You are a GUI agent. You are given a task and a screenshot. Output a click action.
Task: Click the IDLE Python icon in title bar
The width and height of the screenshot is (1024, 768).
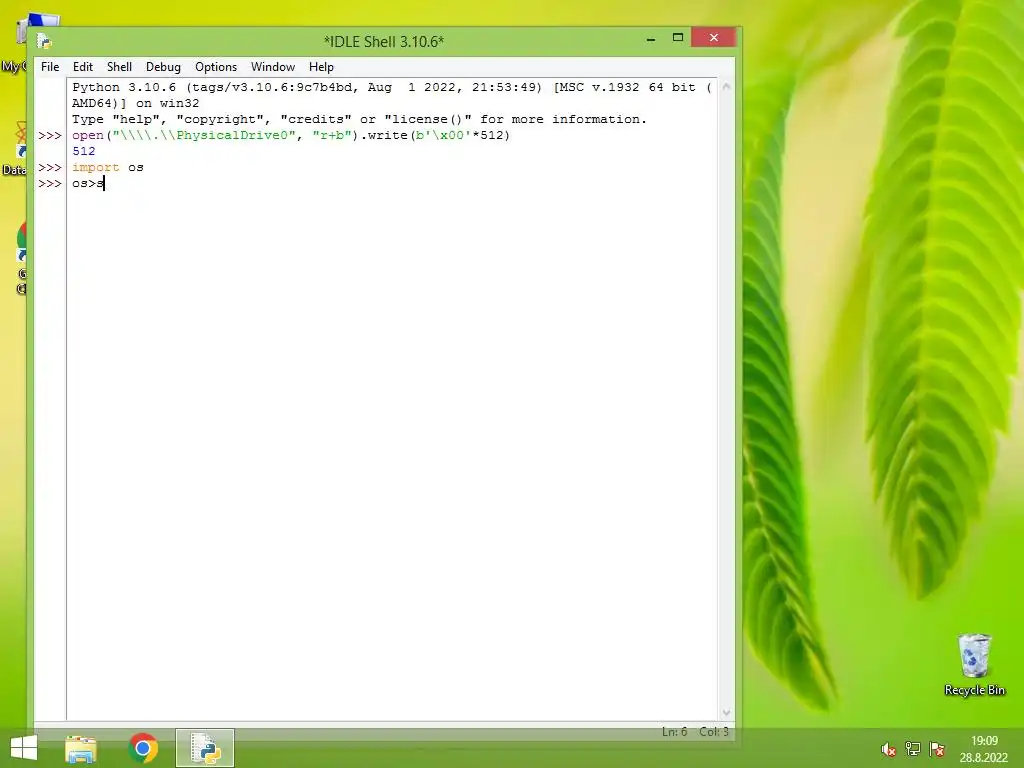(44, 41)
